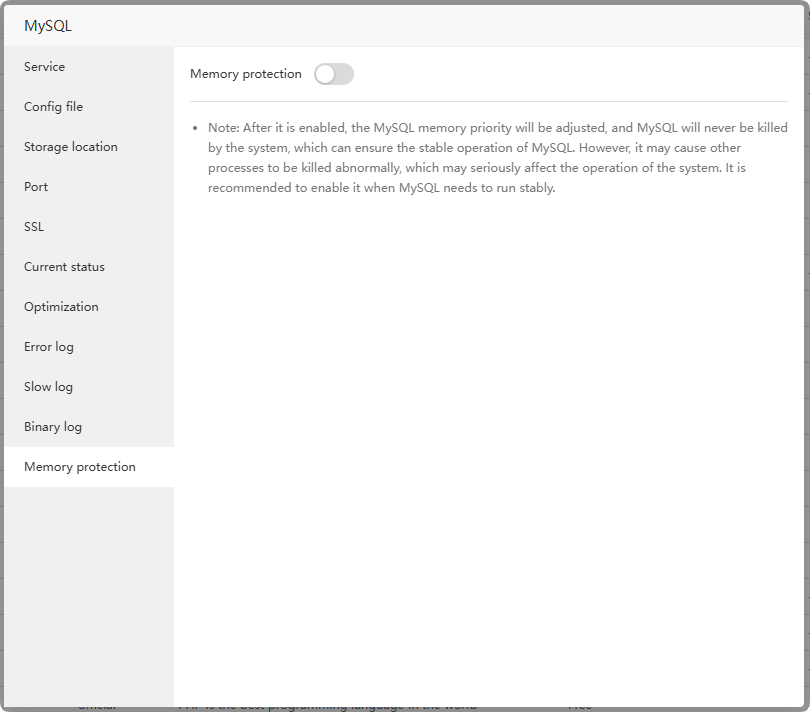Viewport: 810px width, 712px height.
Task: Open the Optimization tab
Action: click(89, 307)
